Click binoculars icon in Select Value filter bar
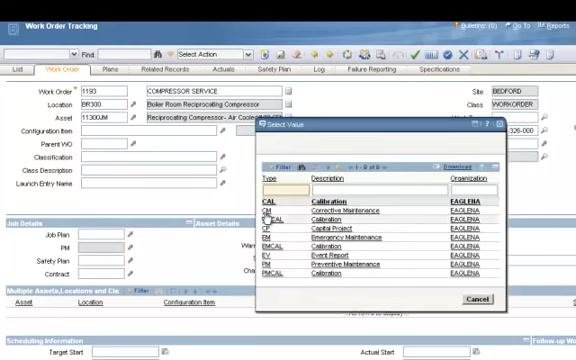576x360 pixels. (302, 167)
